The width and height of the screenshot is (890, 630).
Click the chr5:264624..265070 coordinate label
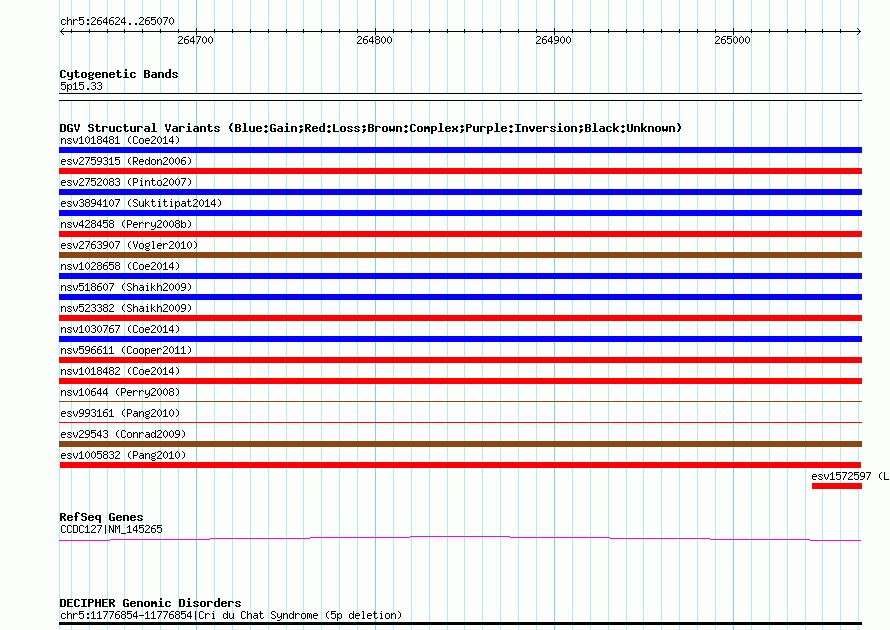click(117, 21)
